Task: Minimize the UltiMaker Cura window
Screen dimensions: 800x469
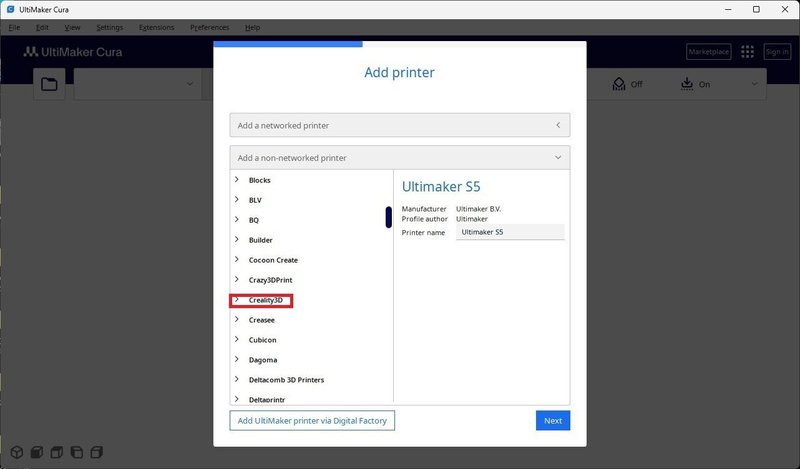Action: pyautogui.click(x=728, y=9)
